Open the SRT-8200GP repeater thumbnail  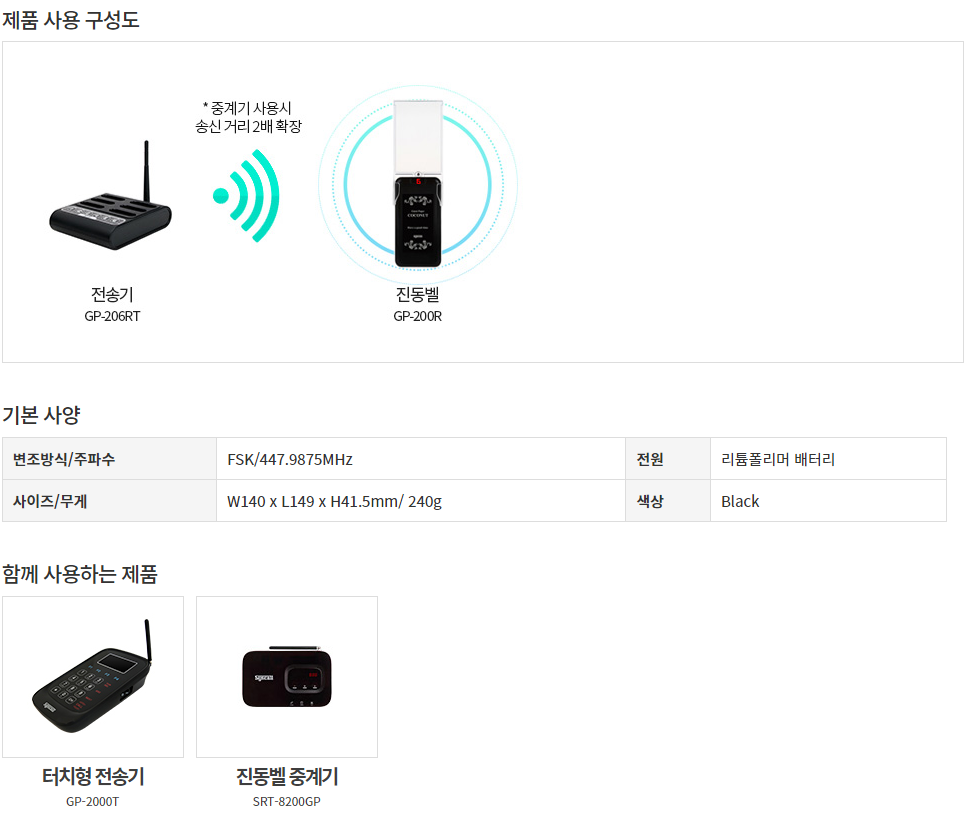[x=287, y=677]
